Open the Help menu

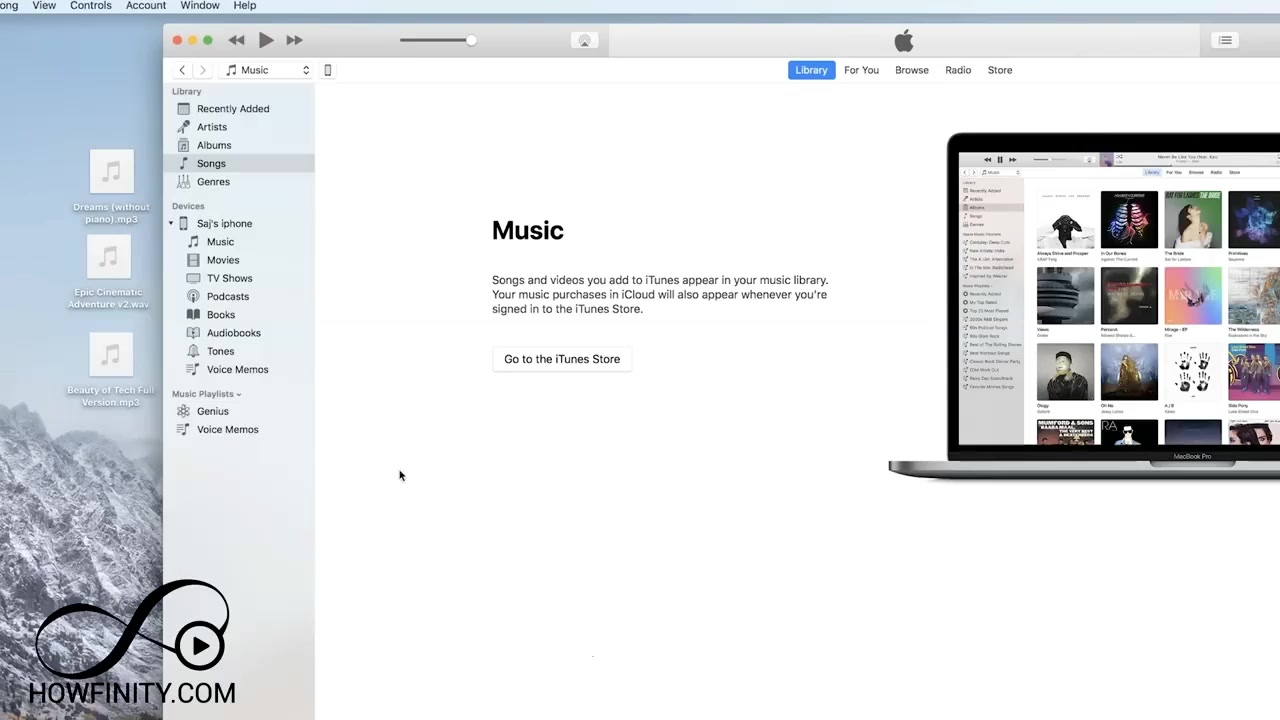(245, 5)
